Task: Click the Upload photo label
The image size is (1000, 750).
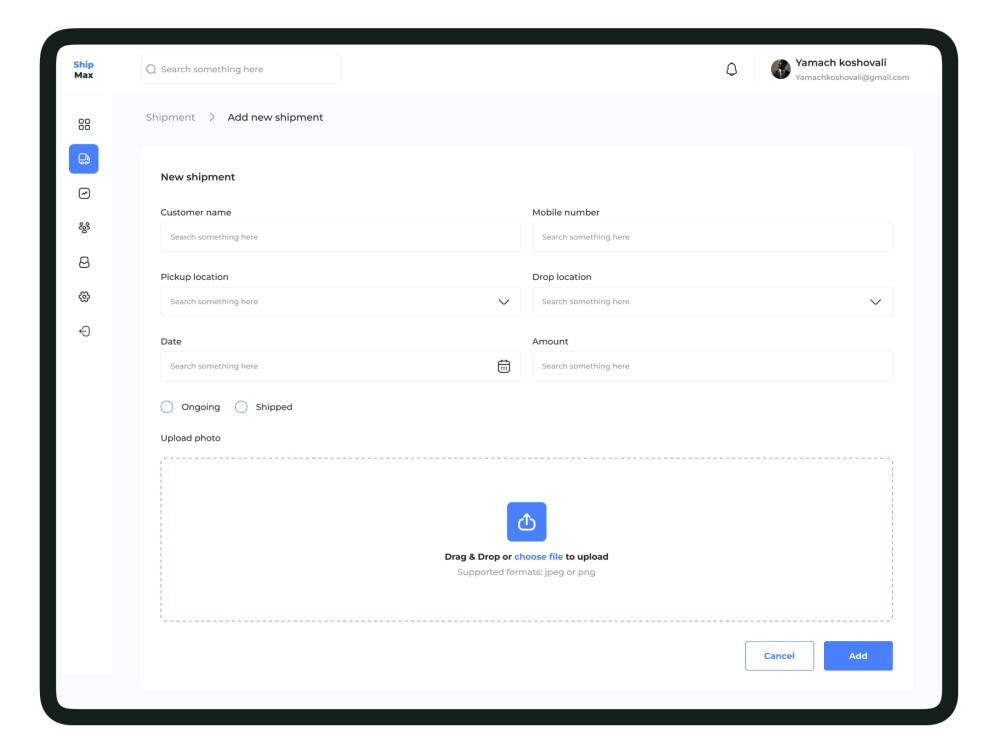Action: 191,438
